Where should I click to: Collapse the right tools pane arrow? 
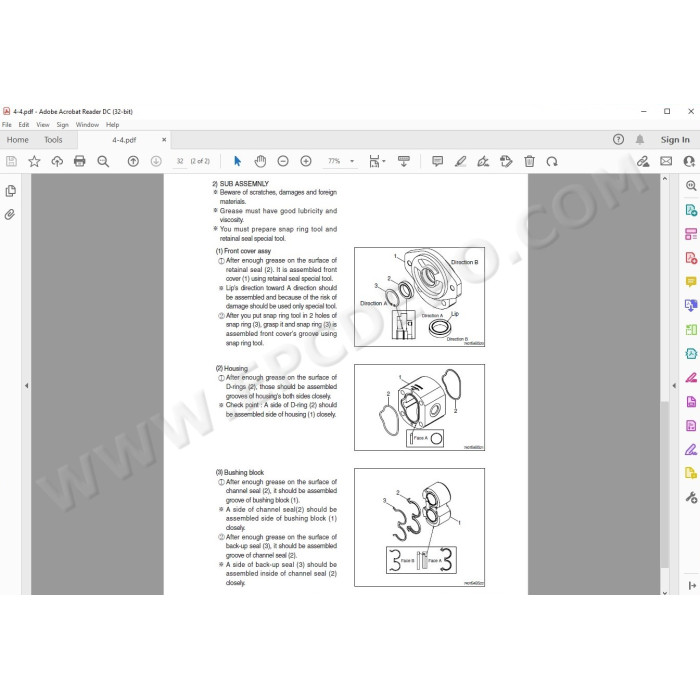[674, 385]
